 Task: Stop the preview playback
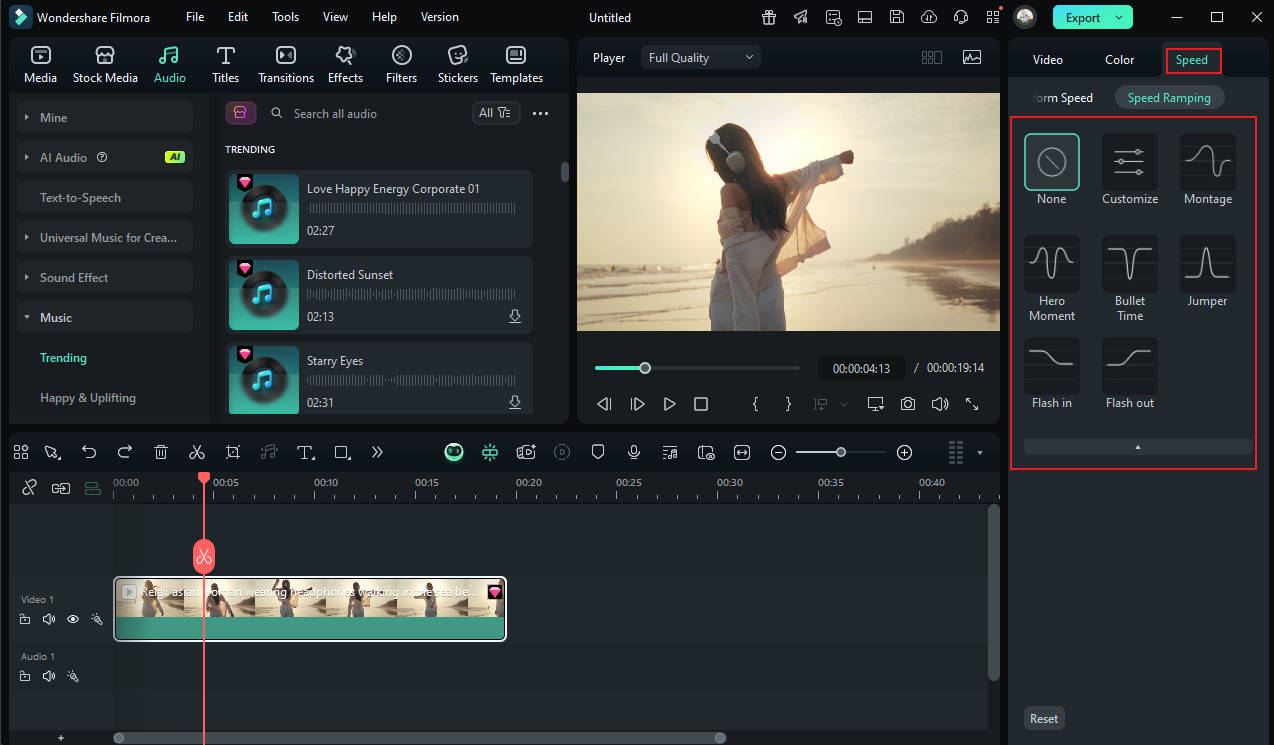click(x=701, y=404)
